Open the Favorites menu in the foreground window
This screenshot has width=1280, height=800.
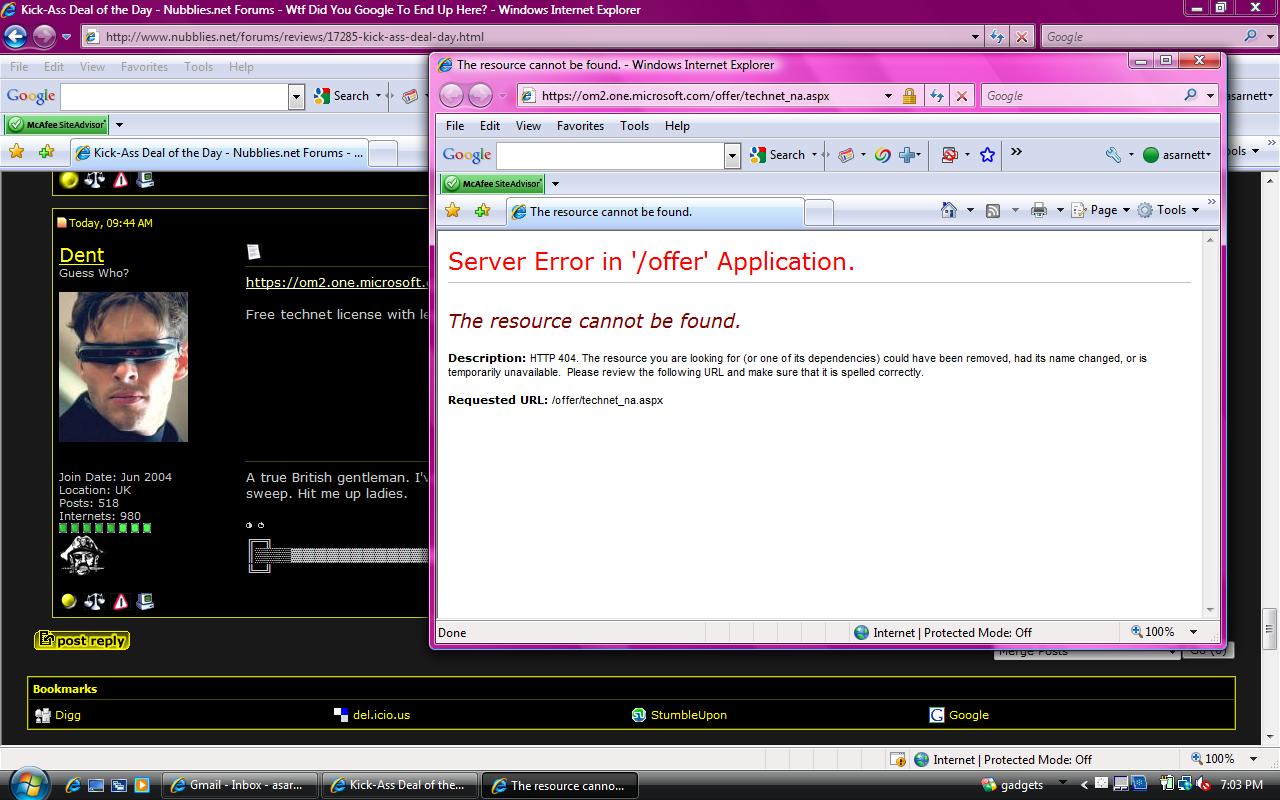[580, 126]
